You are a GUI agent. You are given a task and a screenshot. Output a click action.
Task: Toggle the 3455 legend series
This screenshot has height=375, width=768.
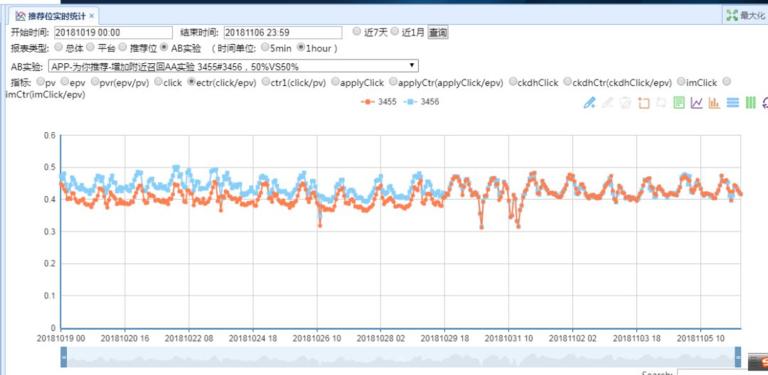pyautogui.click(x=379, y=102)
